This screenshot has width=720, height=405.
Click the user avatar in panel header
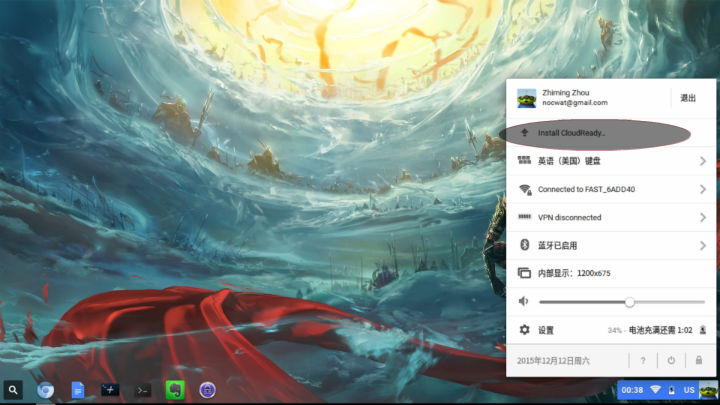526,98
